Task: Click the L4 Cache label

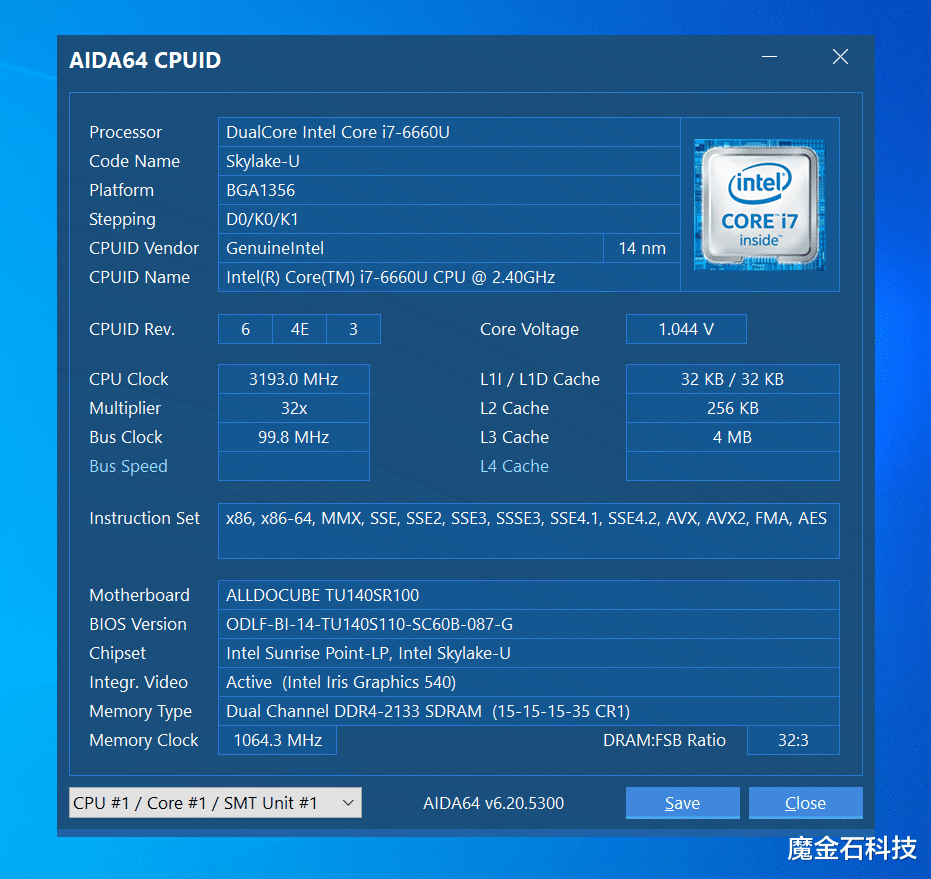Action: [514, 466]
